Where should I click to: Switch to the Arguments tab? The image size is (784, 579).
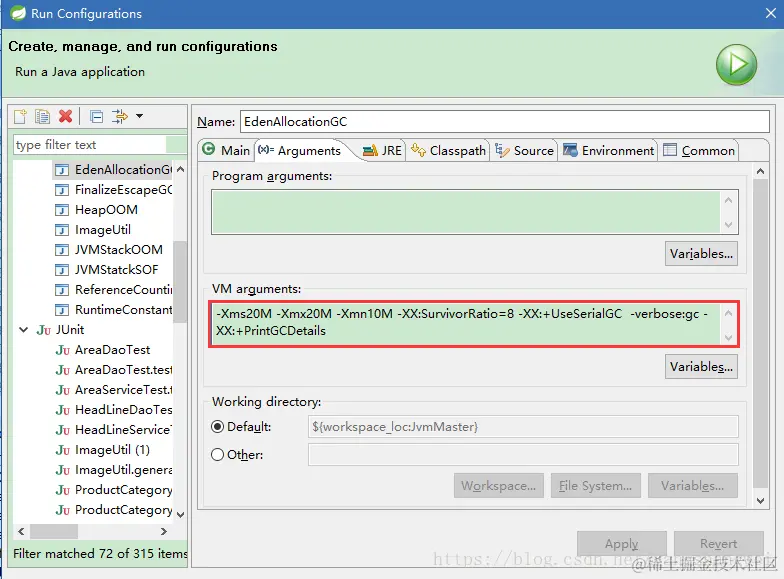pos(300,150)
